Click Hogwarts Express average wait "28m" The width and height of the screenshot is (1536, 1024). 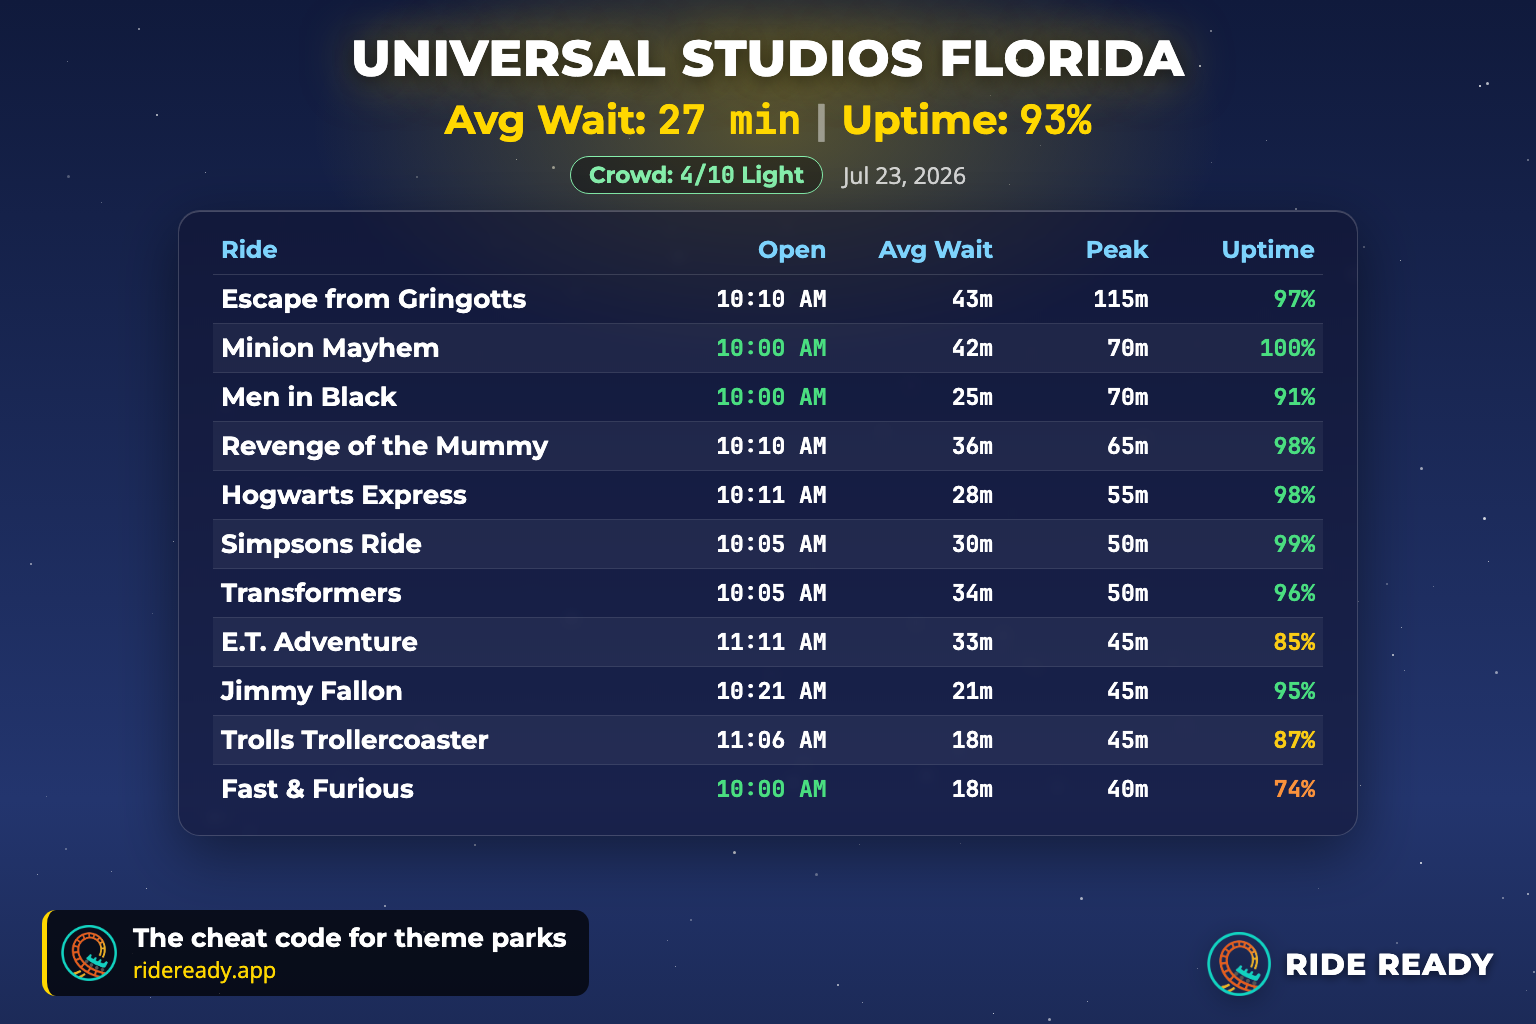pos(972,495)
